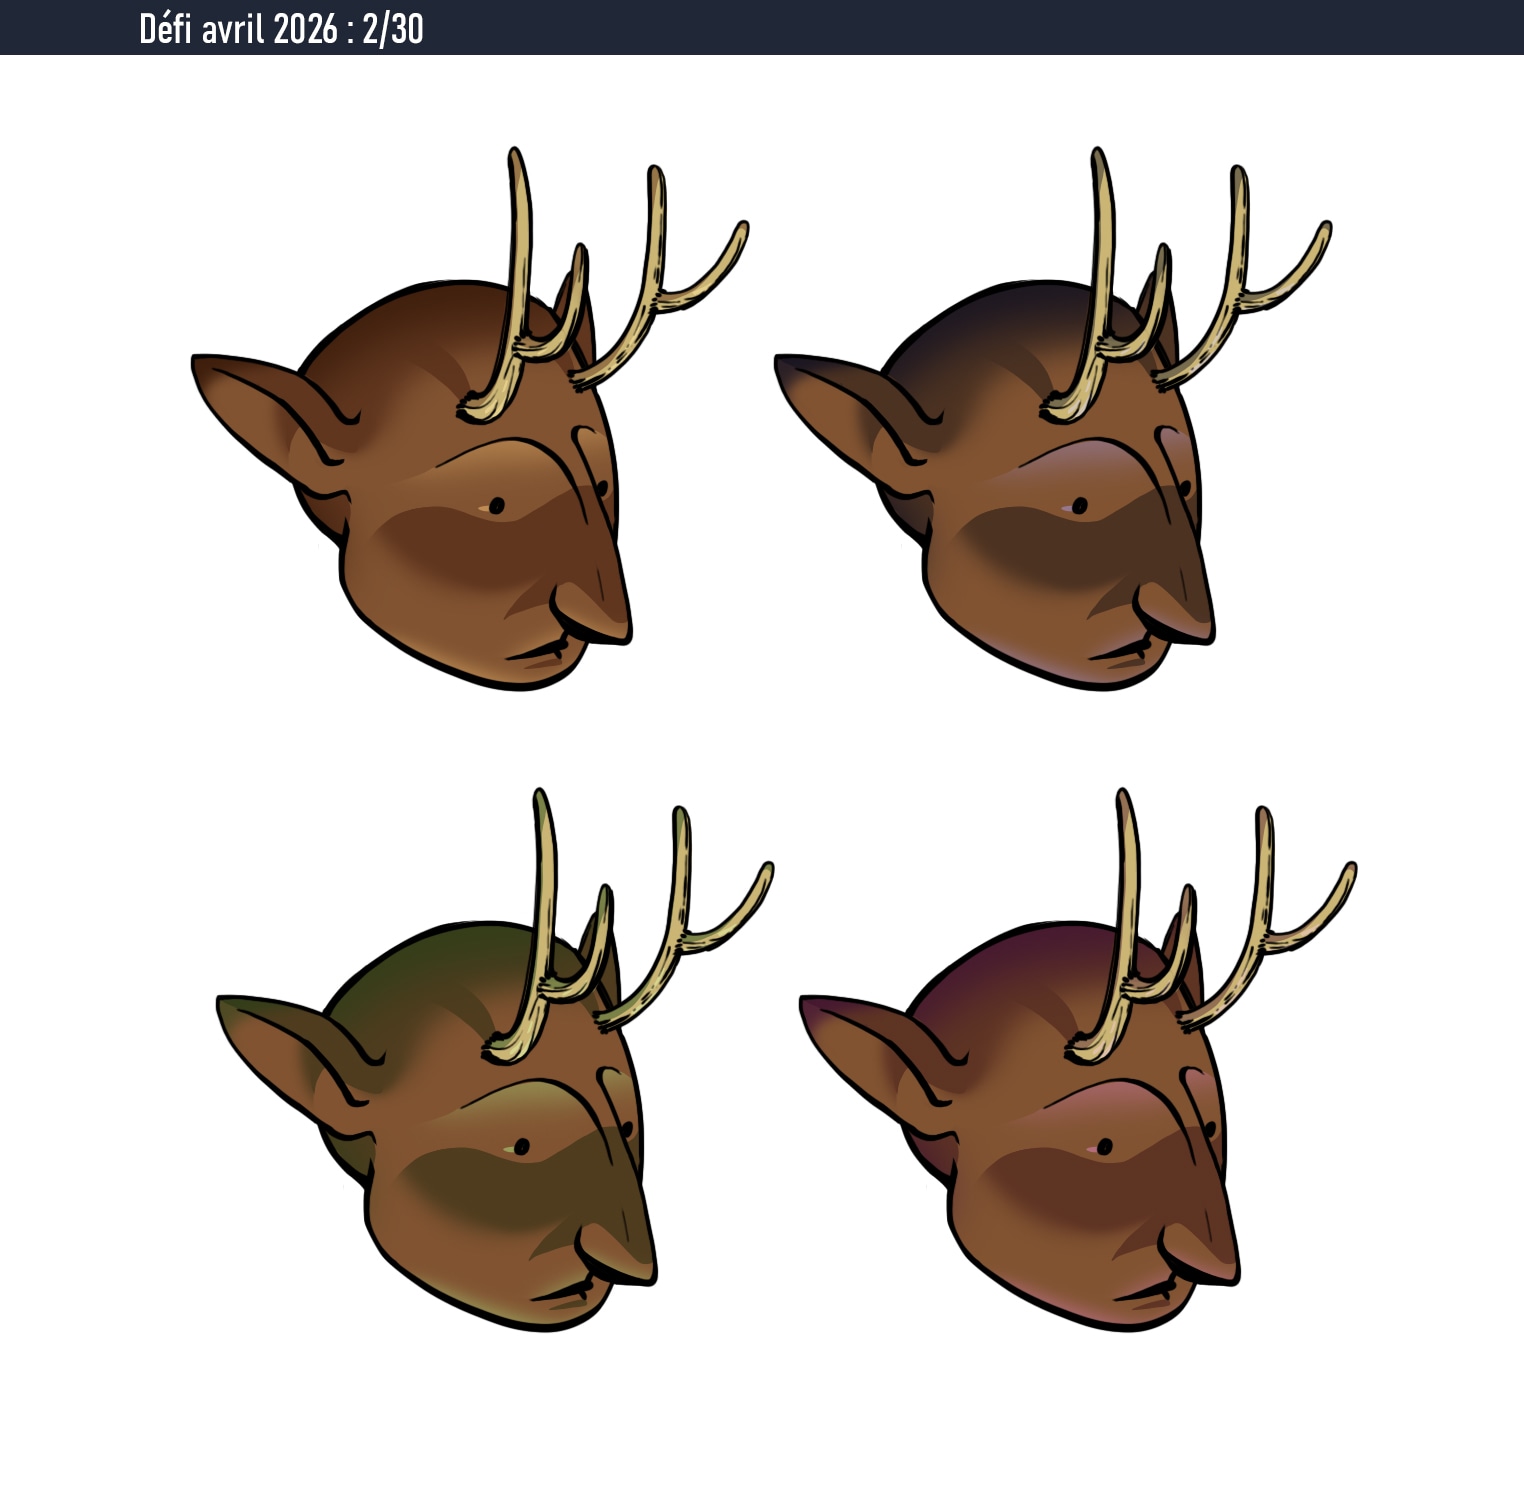The height and width of the screenshot is (1500, 1524).
Task: Click the antler base on the magenta-tinted head
Action: click(1088, 1046)
